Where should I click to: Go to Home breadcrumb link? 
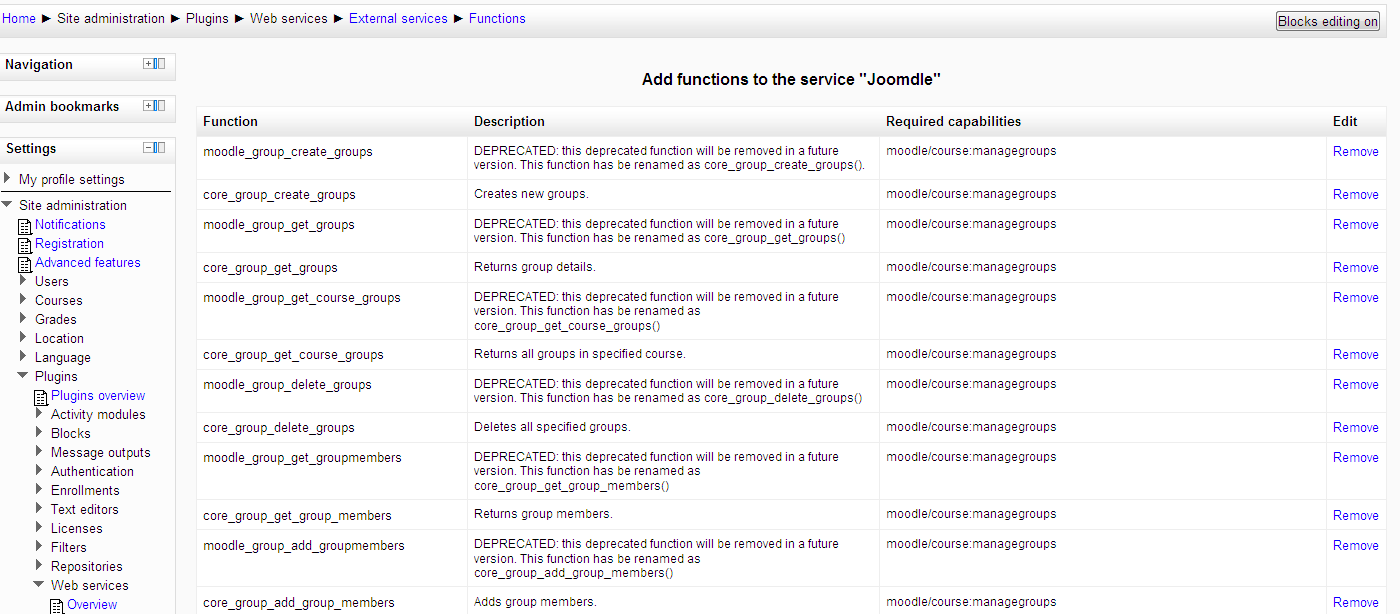click(x=19, y=18)
